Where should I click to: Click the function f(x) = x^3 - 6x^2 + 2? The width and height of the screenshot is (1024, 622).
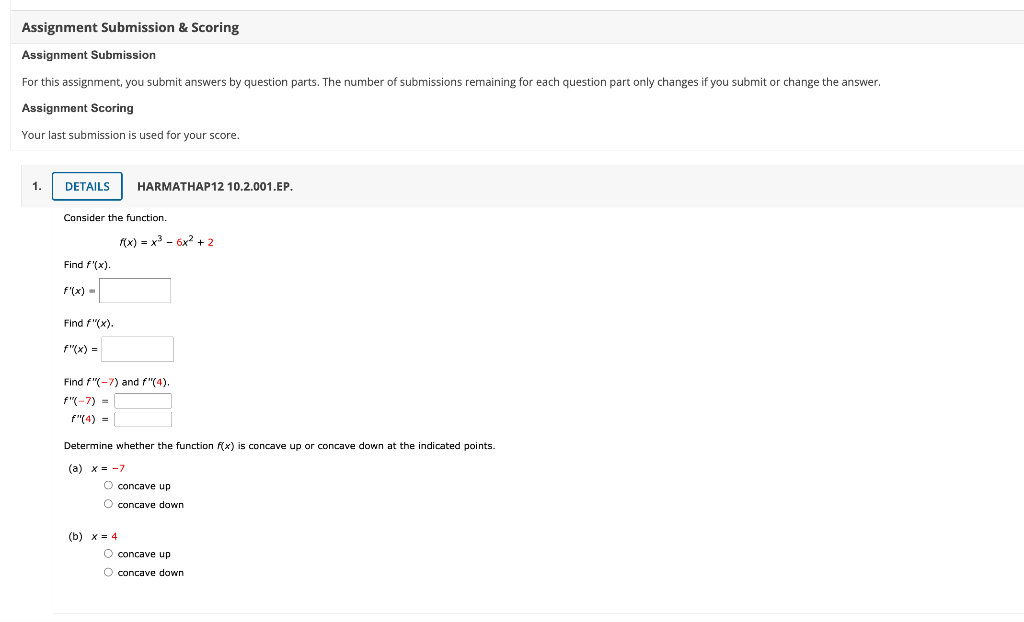point(166,241)
